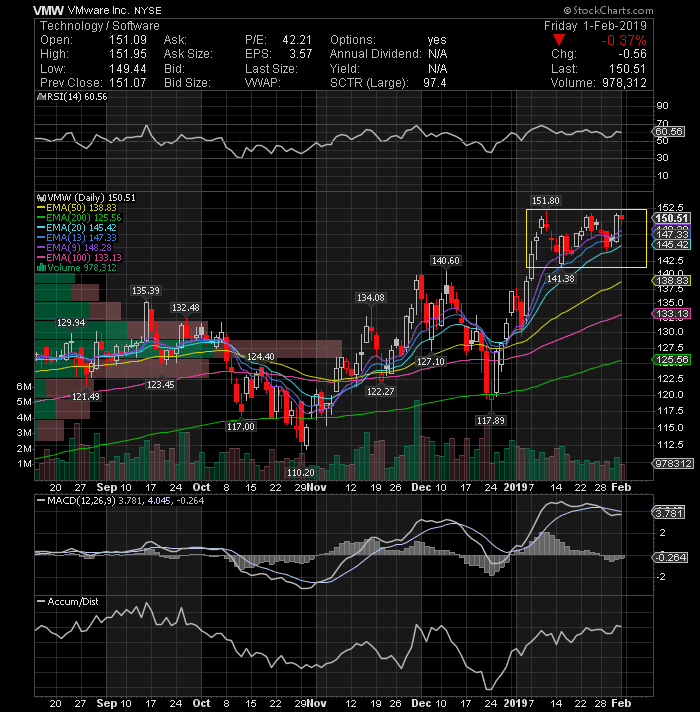The width and height of the screenshot is (700, 712).
Task: Click the 127.10 price annotation
Action: 431,362
